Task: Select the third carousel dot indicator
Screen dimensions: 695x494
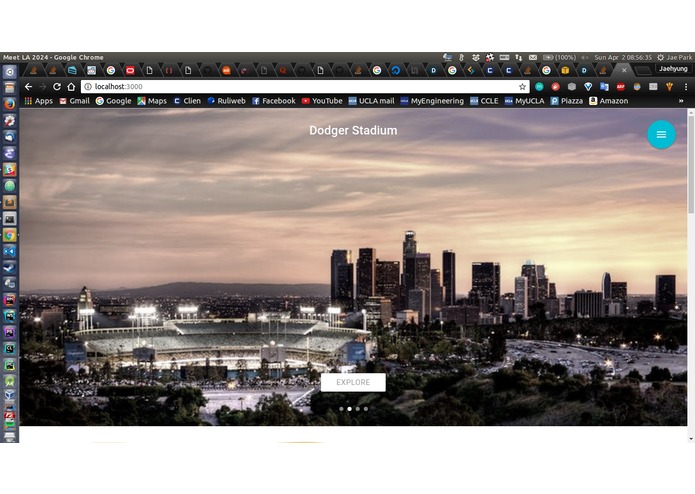Action: pos(358,409)
